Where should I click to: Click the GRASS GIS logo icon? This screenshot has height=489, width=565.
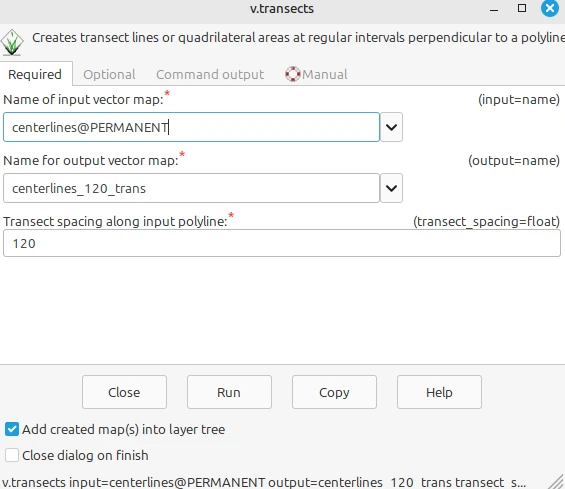(x=12, y=43)
